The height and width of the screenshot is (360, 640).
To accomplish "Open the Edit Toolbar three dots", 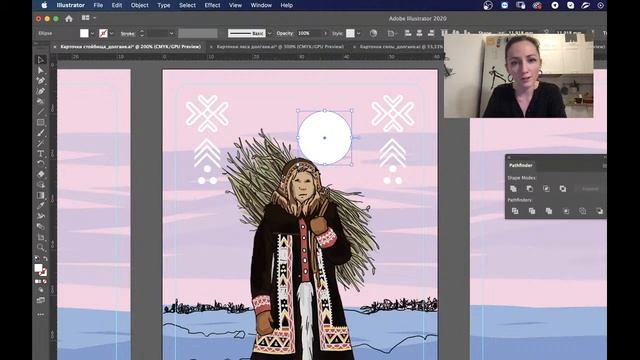I will pos(40,315).
